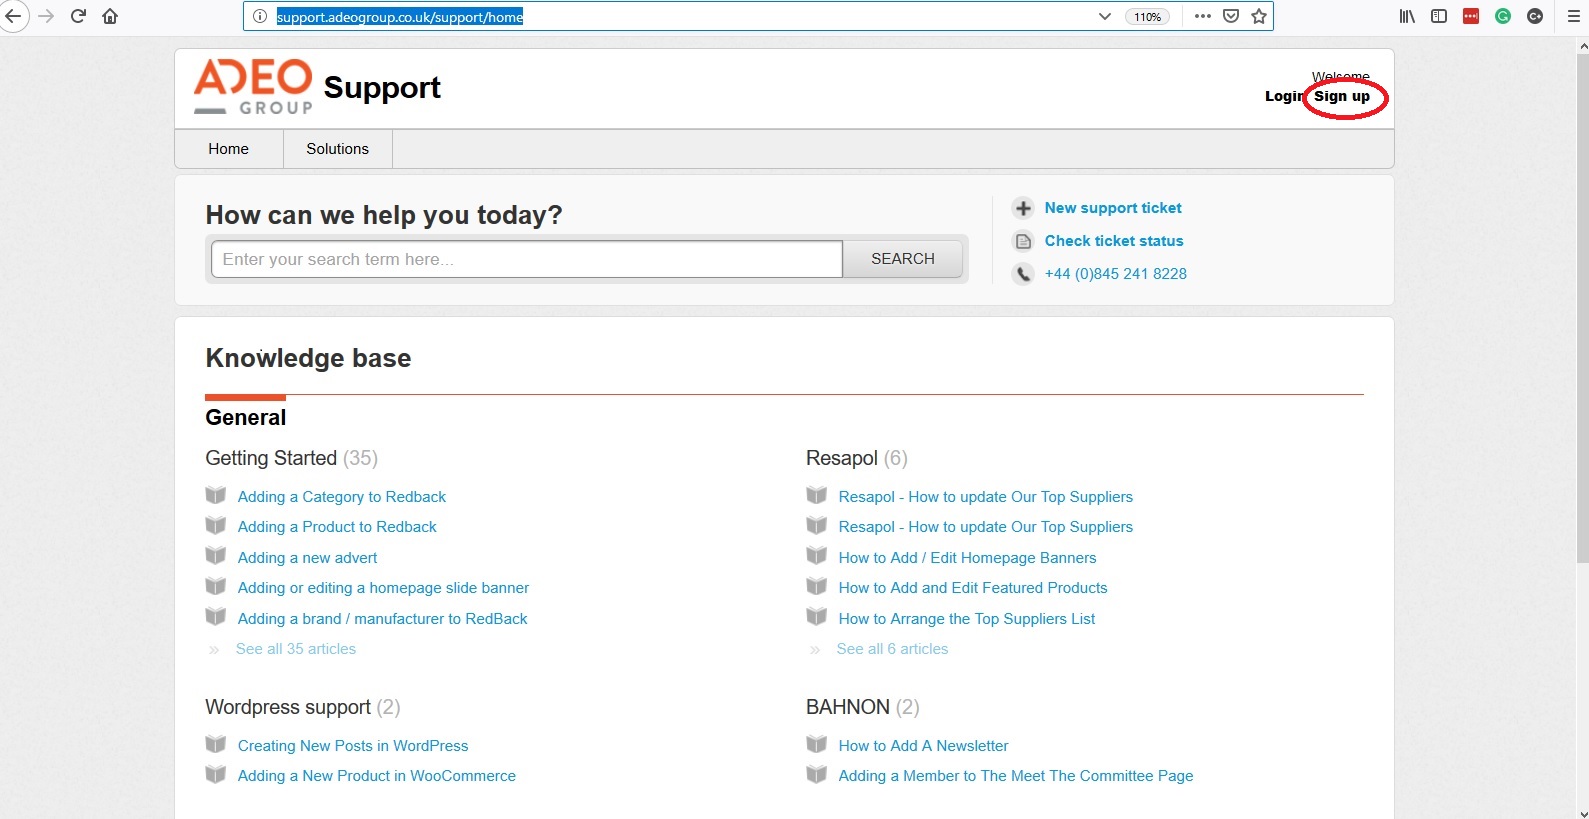Screen dimensions: 1589x819
Task: Click book icon beside Adding a Category to Redback
Action: [x=216, y=495]
